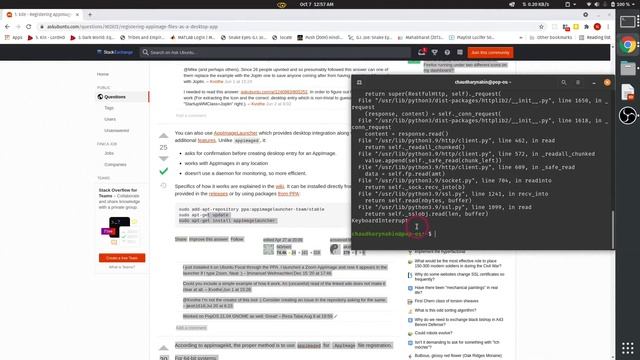Screen dimensions: 640x360
Task: Downvote the answer with score 25
Action: click(163, 158)
